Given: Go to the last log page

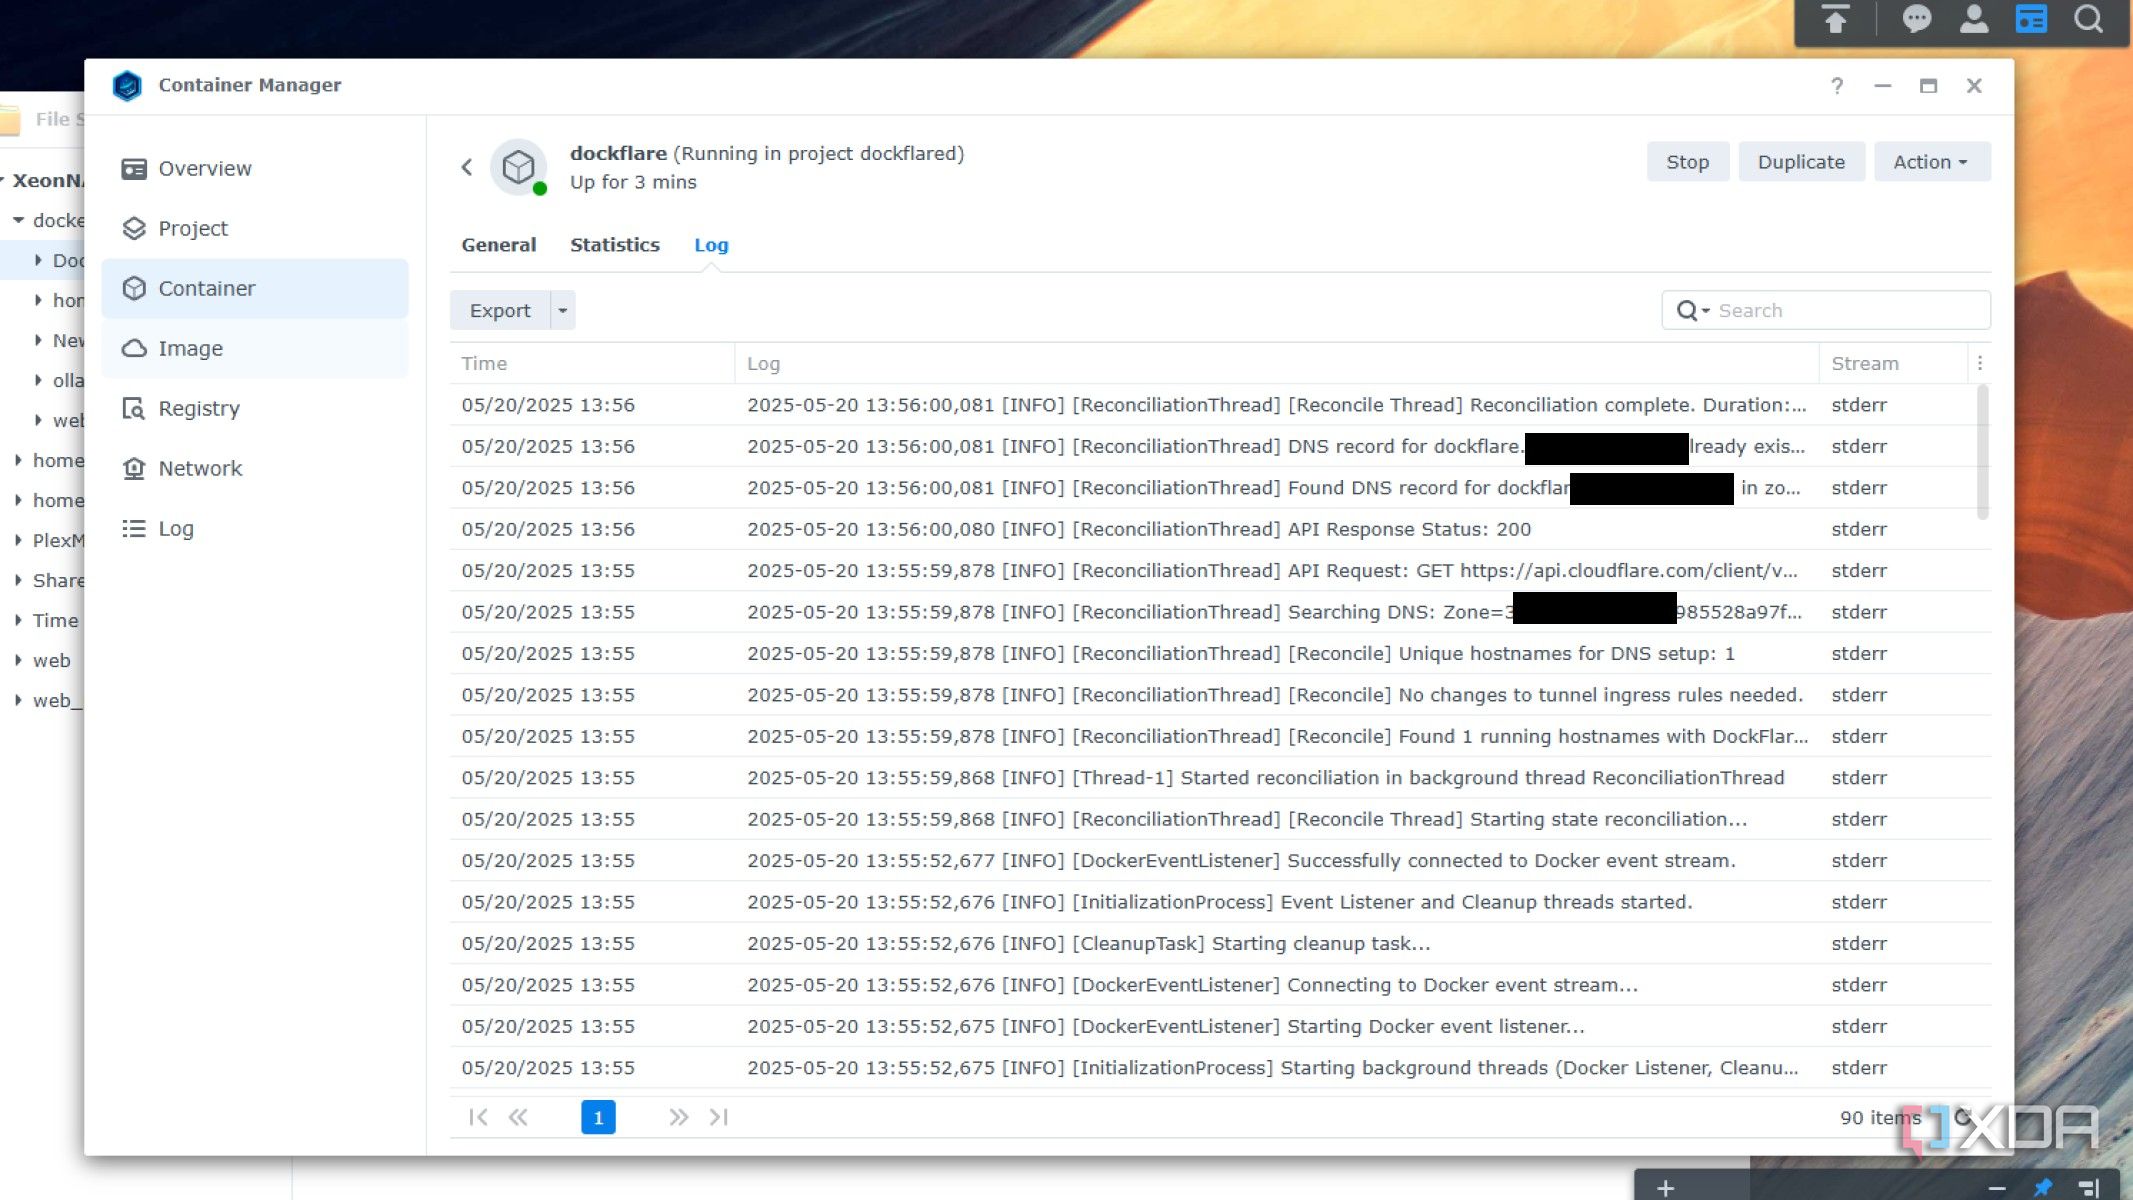Looking at the screenshot, I should (718, 1117).
